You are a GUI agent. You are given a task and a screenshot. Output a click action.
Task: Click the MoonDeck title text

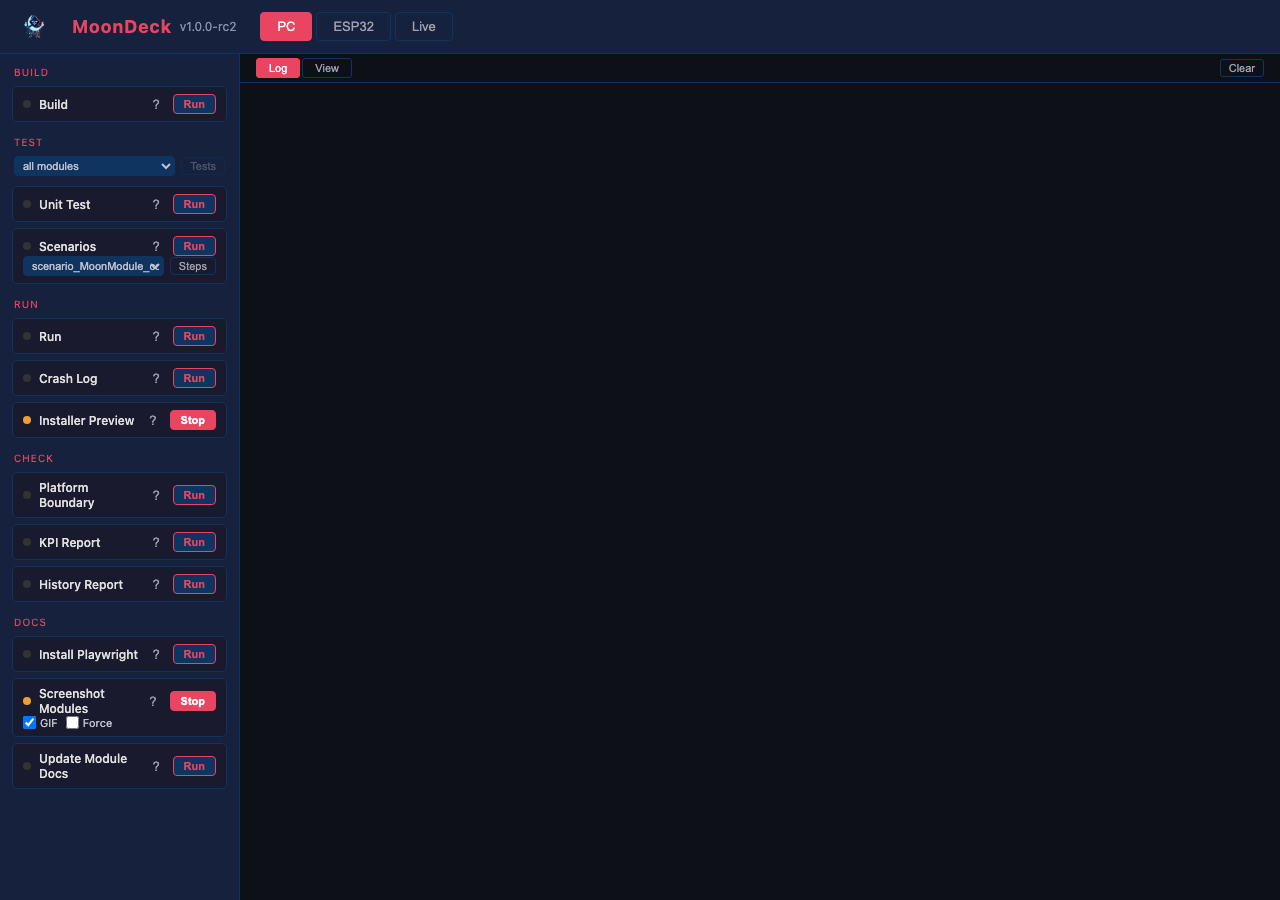pos(122,27)
